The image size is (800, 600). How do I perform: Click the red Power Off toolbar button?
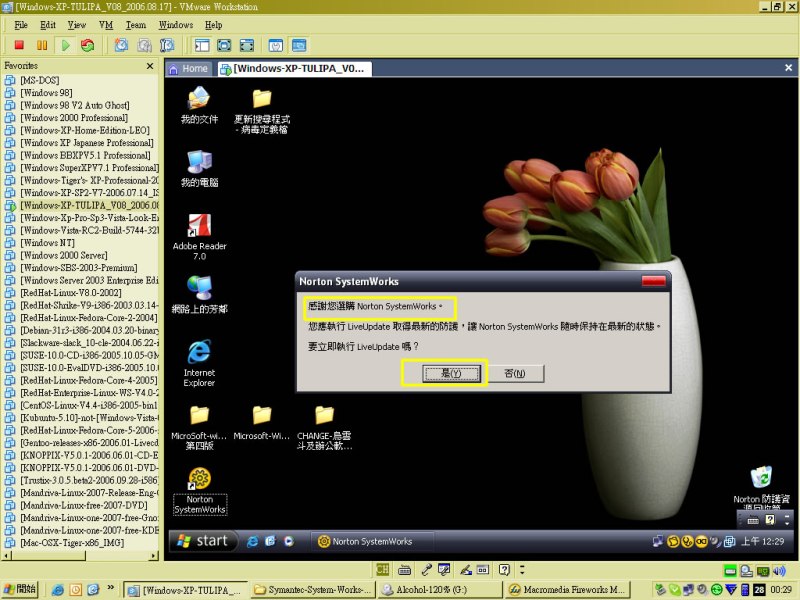click(x=19, y=45)
